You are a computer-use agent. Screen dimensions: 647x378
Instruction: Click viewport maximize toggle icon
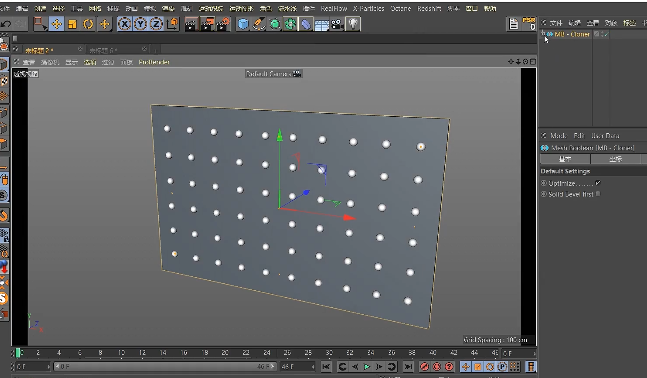click(x=533, y=61)
